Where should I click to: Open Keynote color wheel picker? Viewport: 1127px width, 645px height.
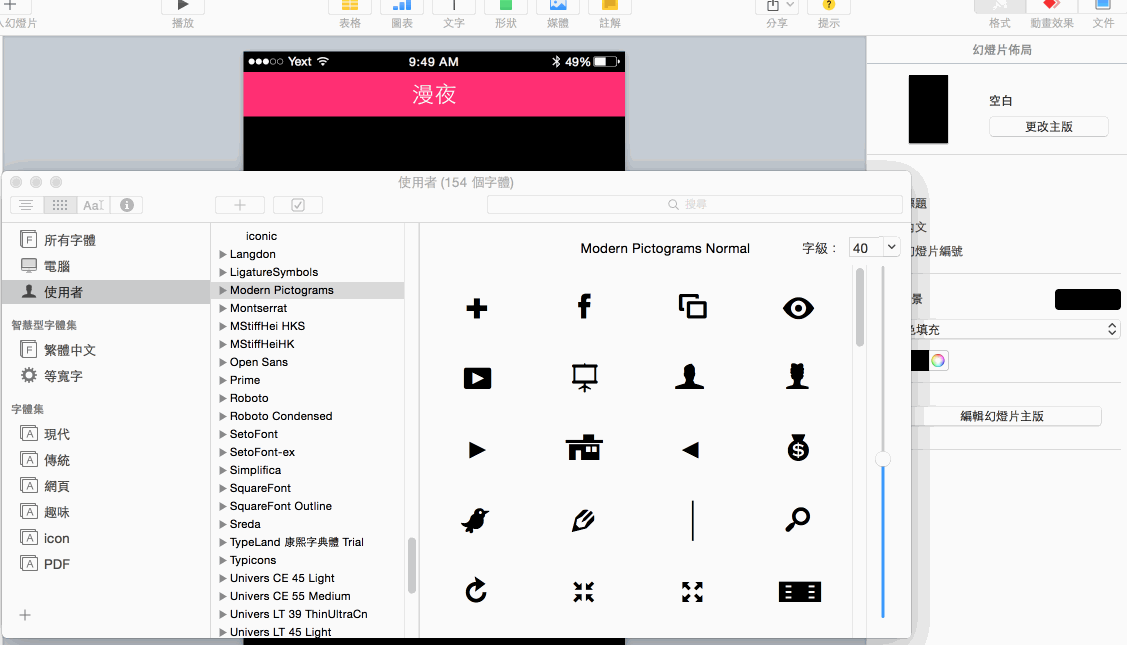938,360
